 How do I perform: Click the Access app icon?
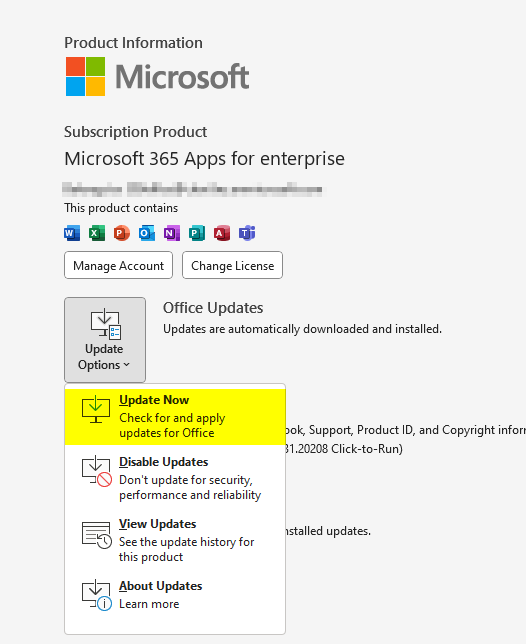(222, 233)
